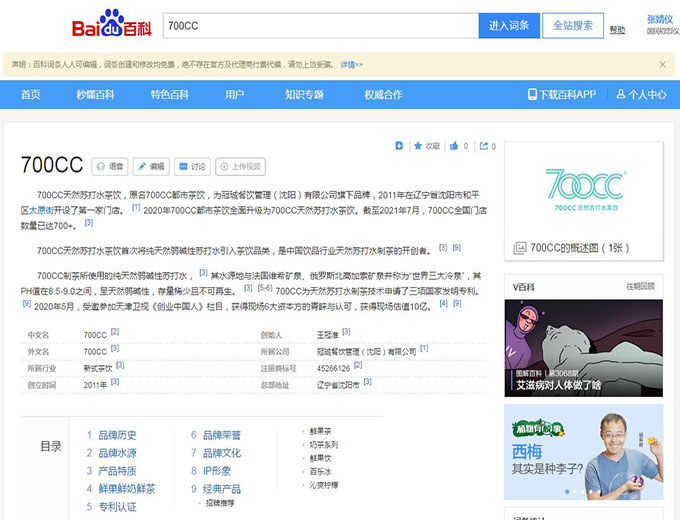Open the 秒懂百科 navigation tab
This screenshot has width=680, height=520.
pyautogui.click(x=95, y=94)
